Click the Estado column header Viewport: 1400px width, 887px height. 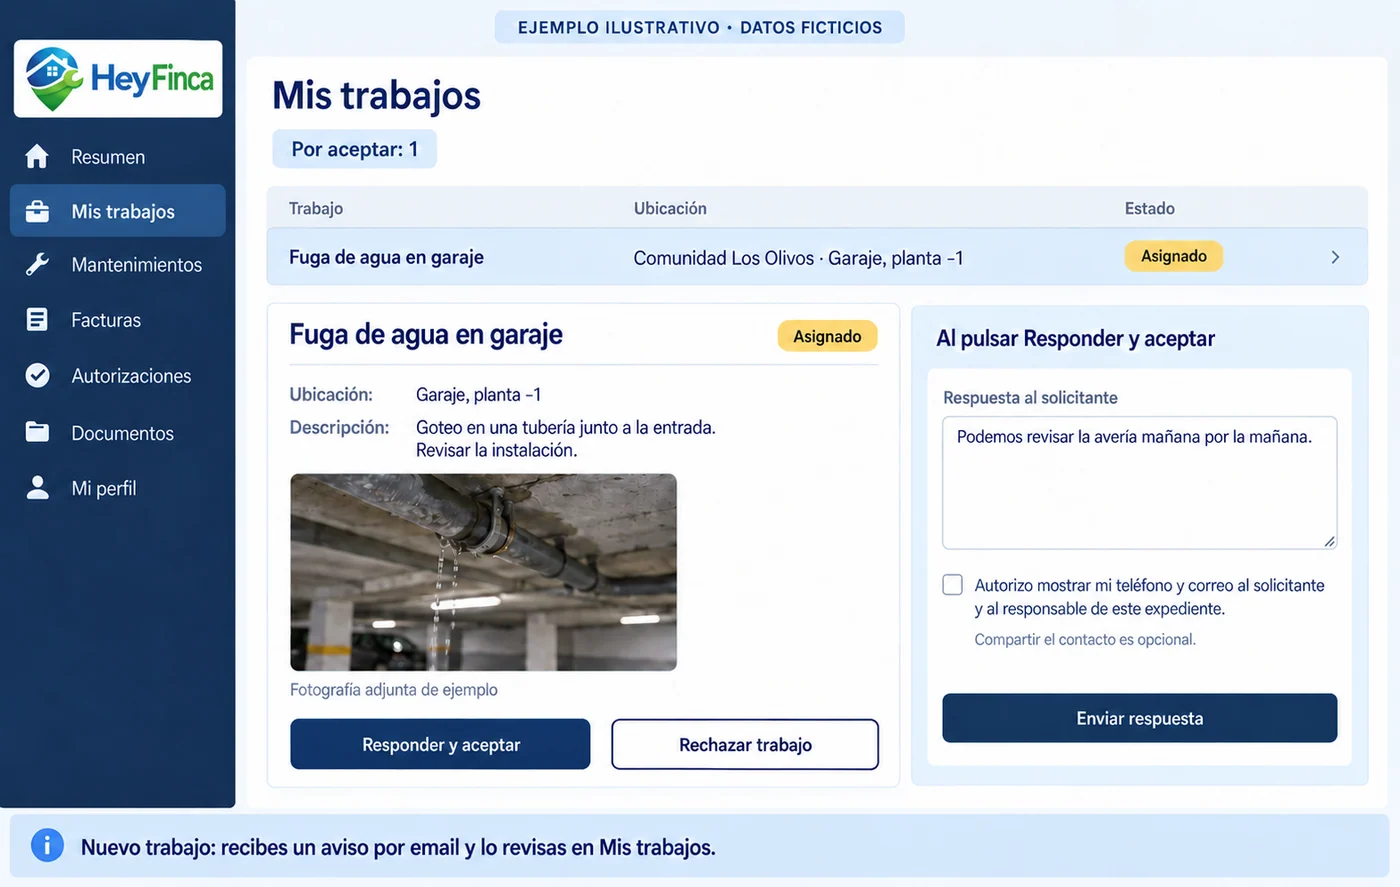coord(1150,208)
